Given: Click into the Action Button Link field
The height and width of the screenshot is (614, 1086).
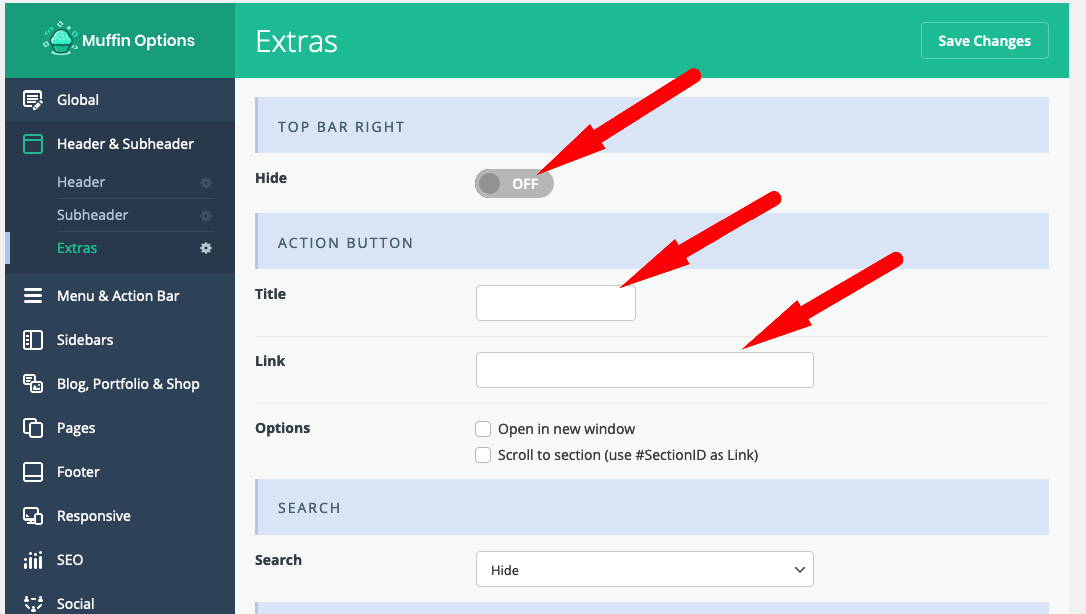Looking at the screenshot, I should tap(645, 370).
